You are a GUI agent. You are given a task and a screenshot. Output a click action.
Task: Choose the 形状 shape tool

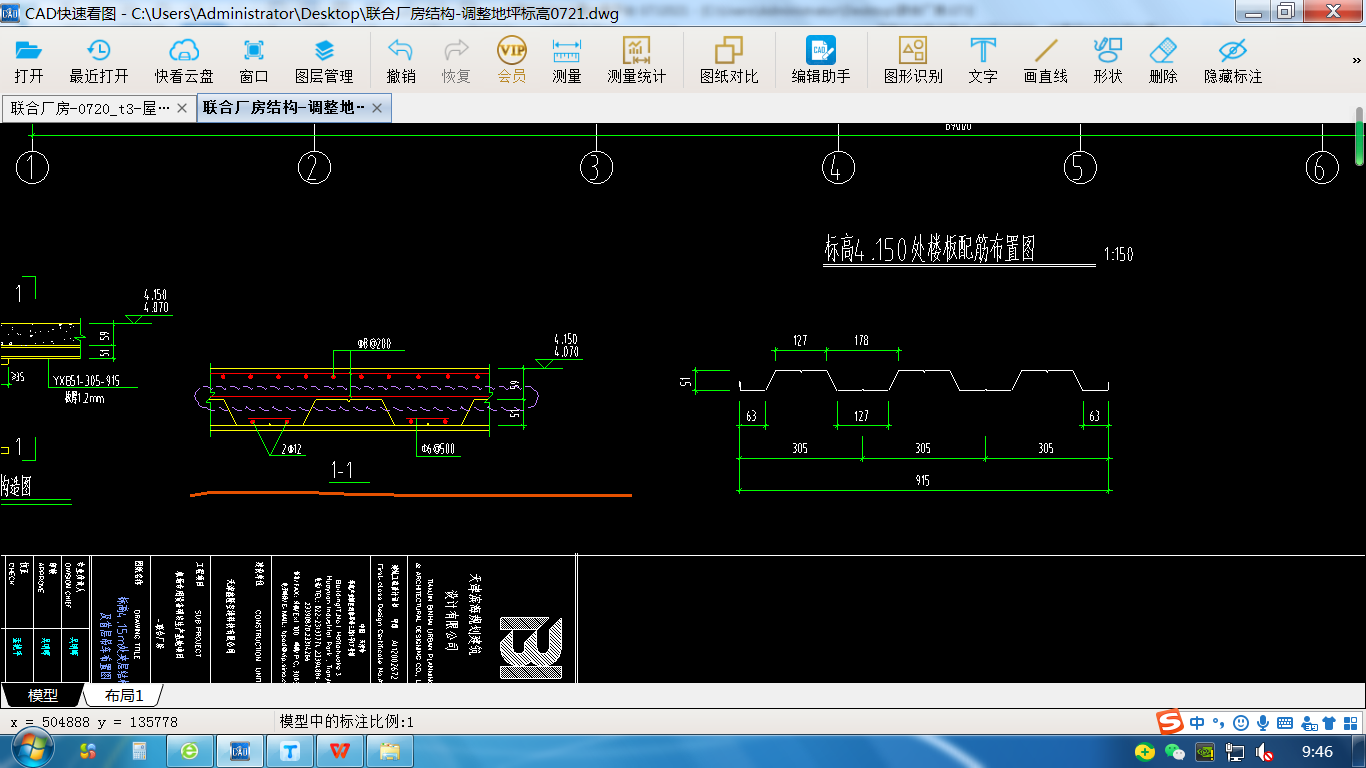1108,60
